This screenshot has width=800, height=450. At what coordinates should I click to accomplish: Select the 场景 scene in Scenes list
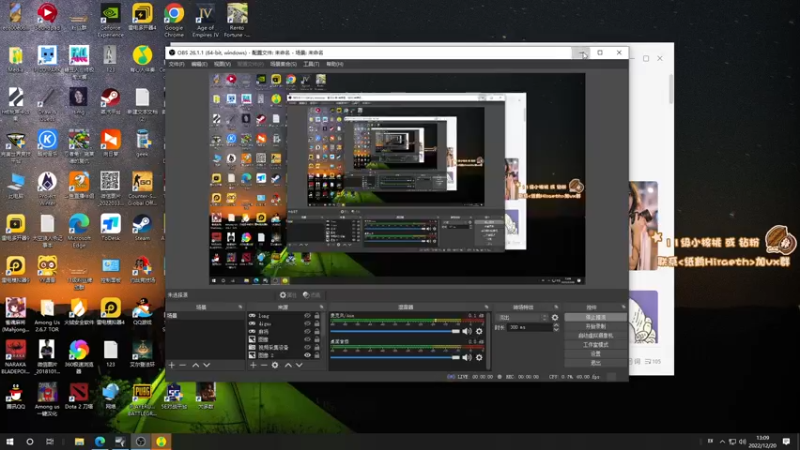click(x=205, y=316)
